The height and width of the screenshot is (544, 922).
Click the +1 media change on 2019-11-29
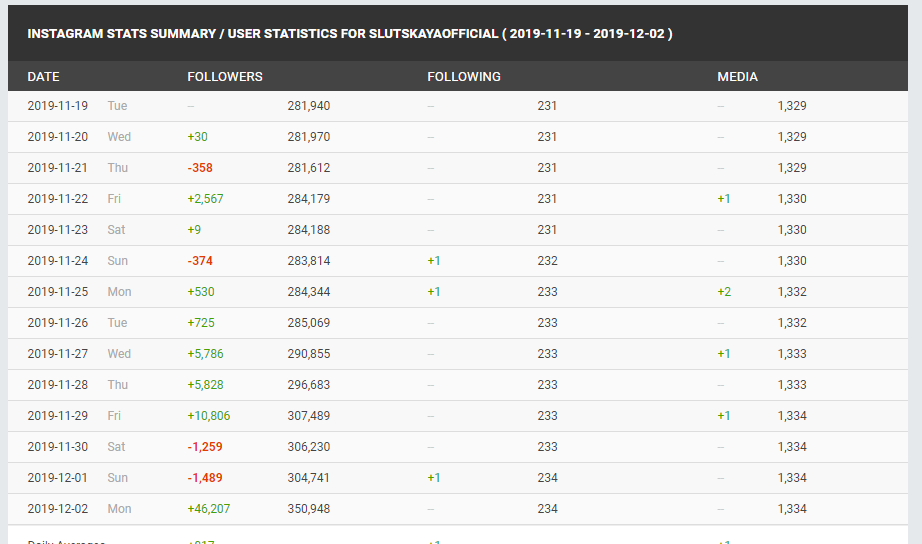[724, 416]
